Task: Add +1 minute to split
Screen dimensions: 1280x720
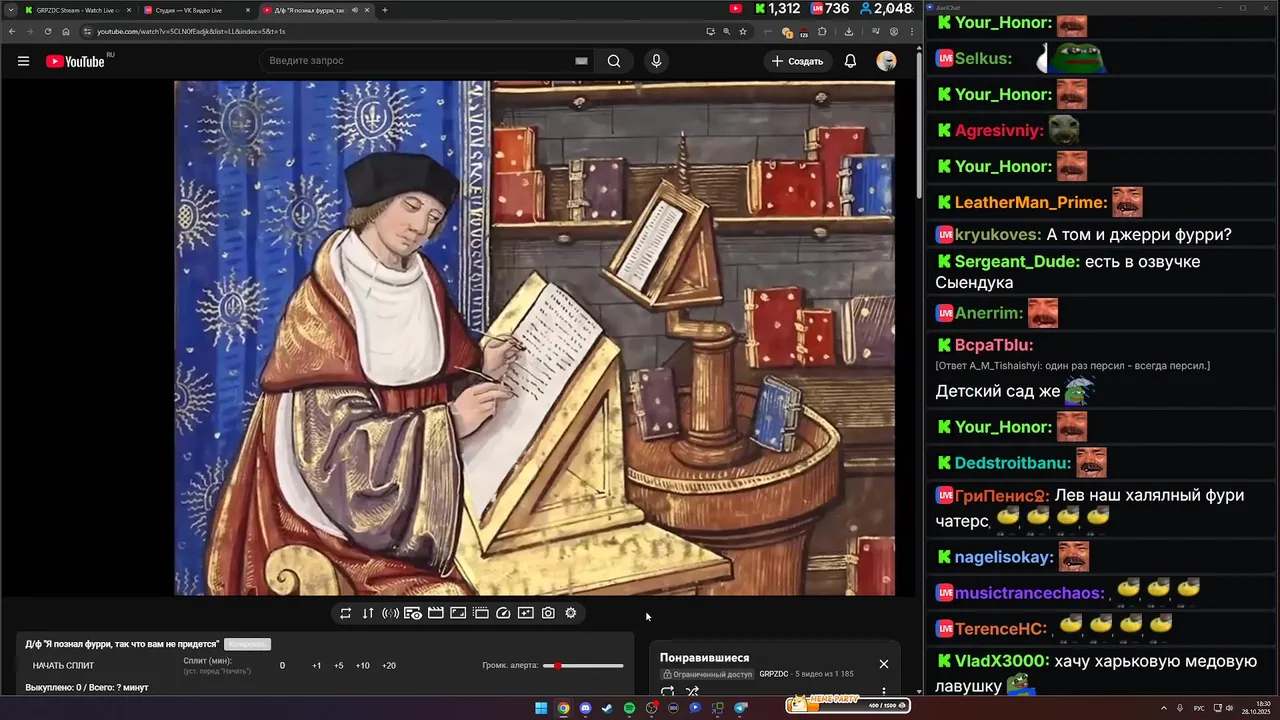Action: [317, 666]
